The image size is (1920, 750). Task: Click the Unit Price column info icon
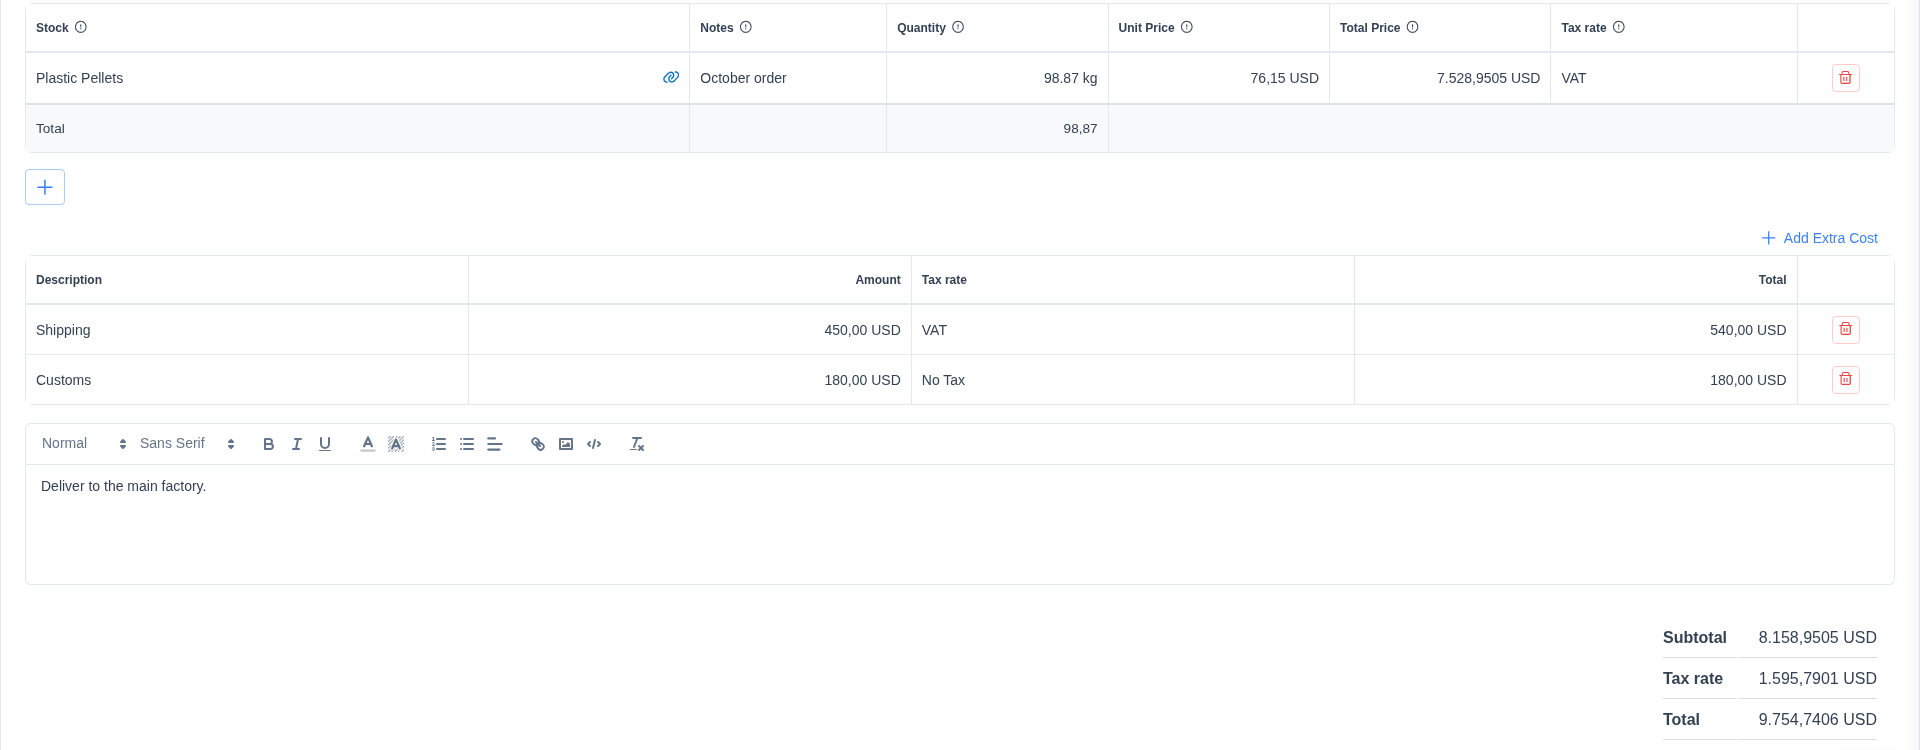click(x=1187, y=27)
